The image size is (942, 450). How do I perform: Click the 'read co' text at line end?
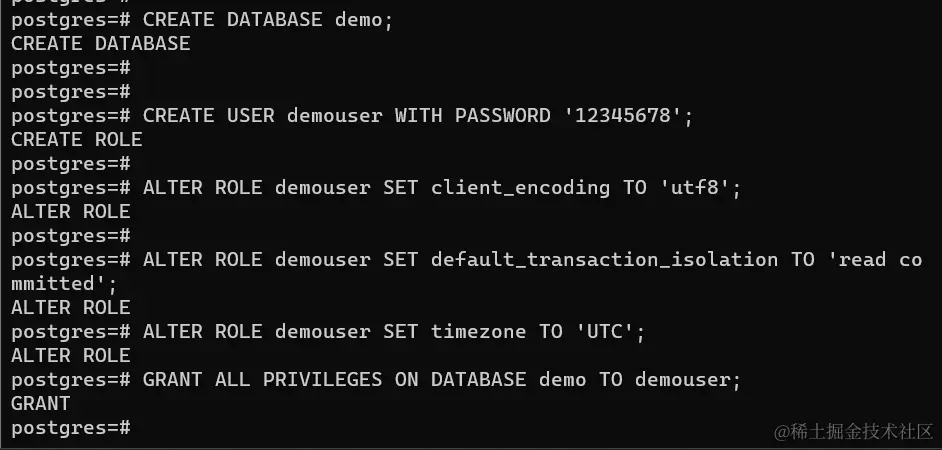[x=875, y=260]
